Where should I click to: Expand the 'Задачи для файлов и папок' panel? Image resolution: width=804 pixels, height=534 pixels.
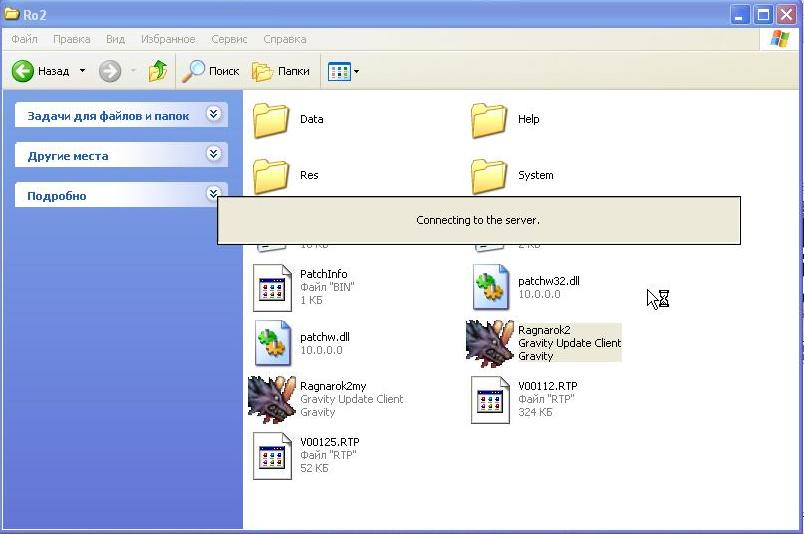coord(213,115)
